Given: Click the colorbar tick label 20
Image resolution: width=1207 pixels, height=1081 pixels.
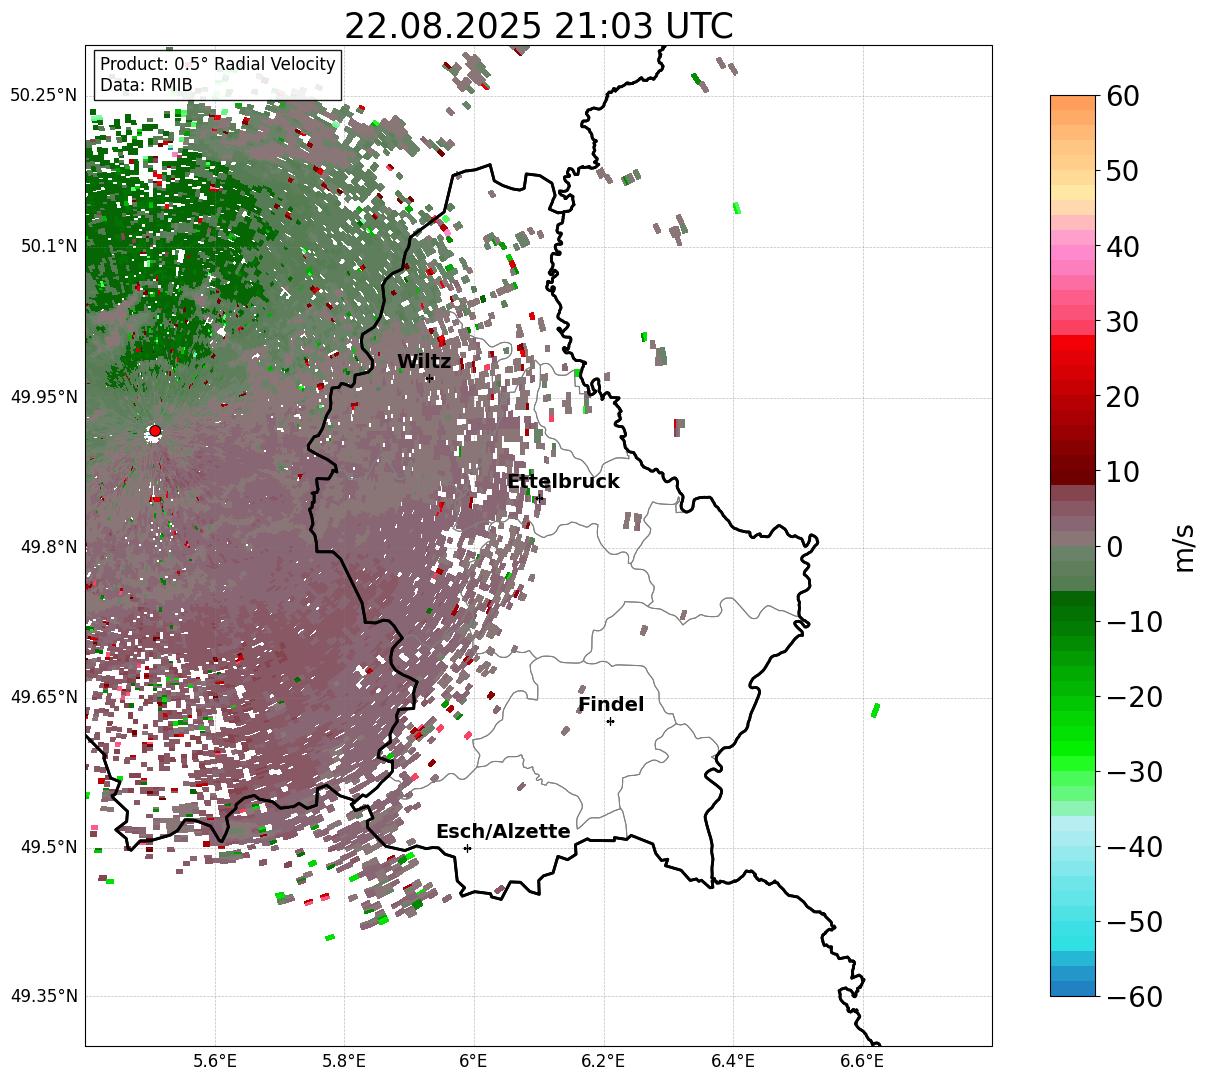Looking at the screenshot, I should pos(1123,397).
